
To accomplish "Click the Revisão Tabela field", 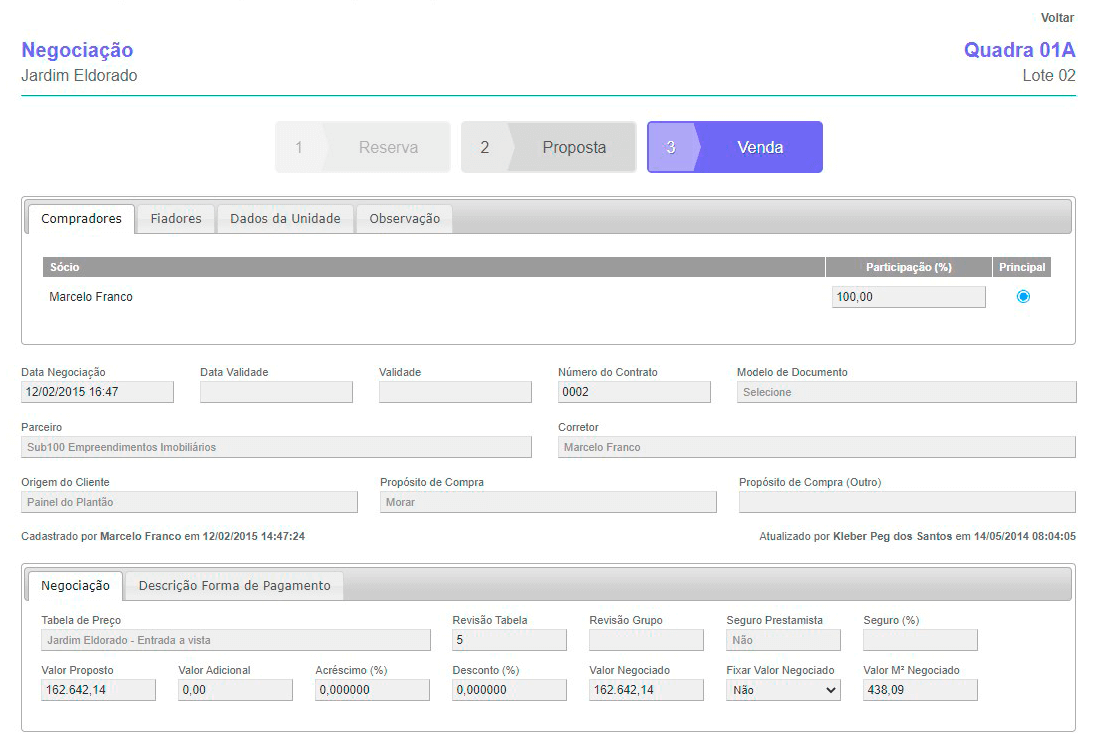I will click(x=509, y=640).
